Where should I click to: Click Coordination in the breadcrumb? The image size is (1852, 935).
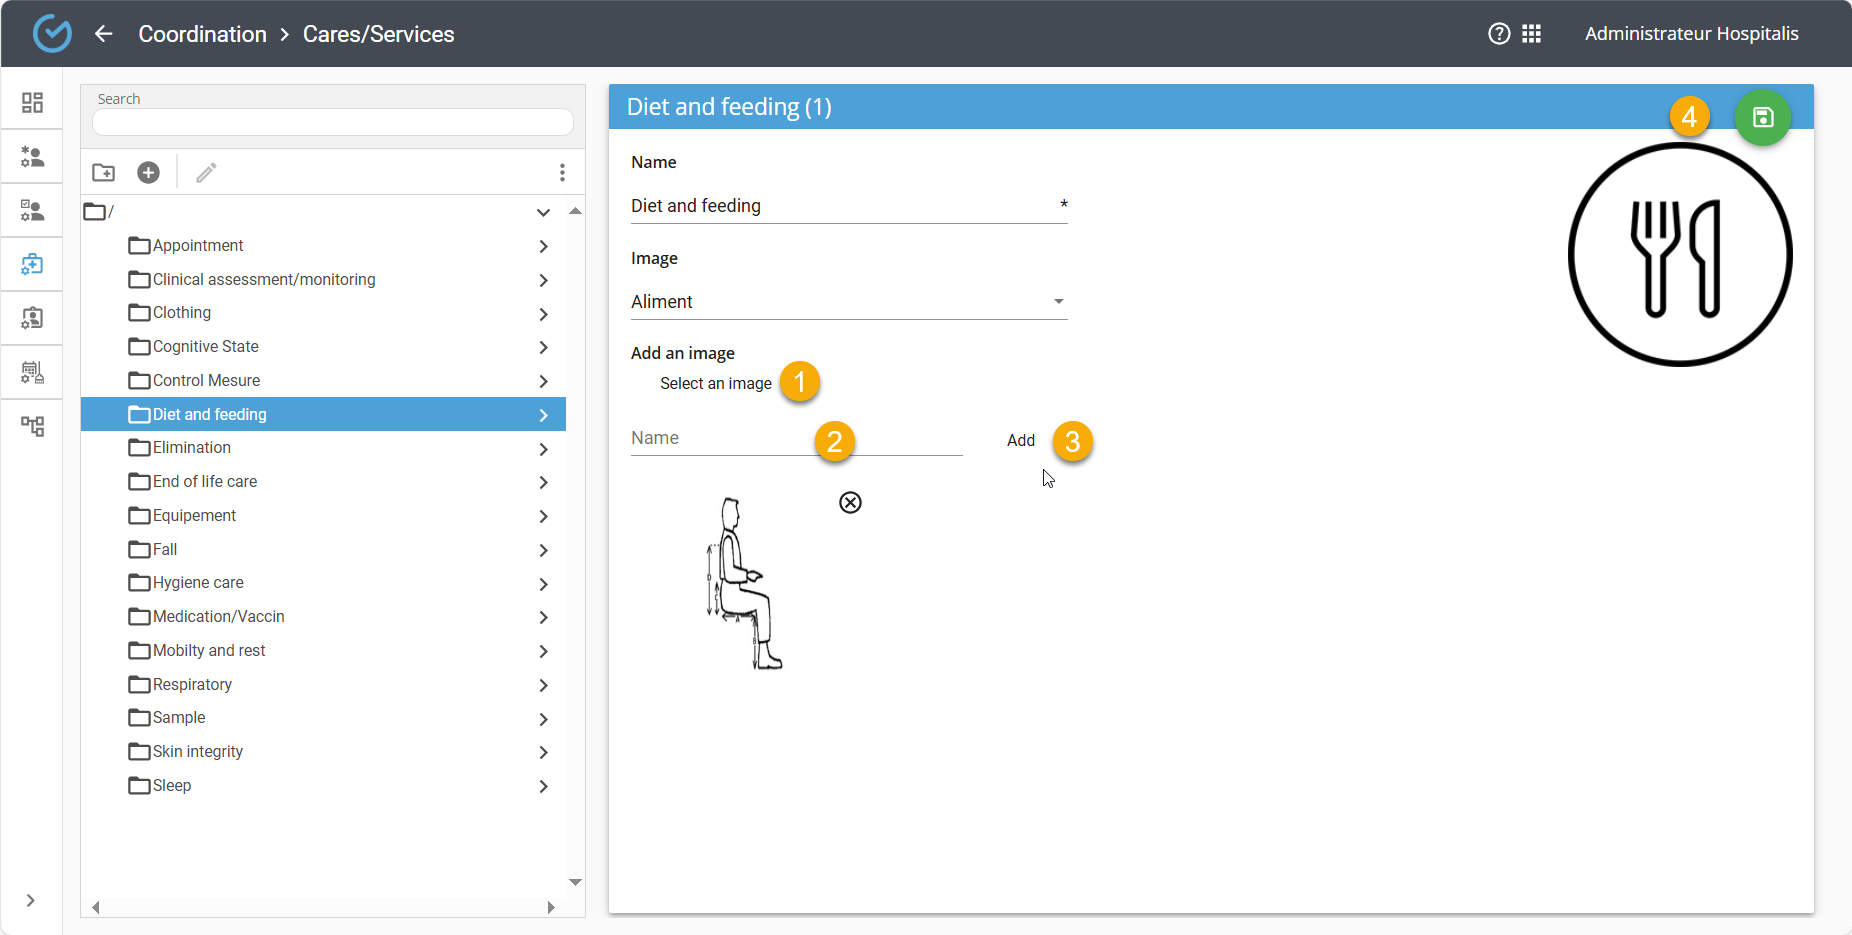(x=202, y=34)
